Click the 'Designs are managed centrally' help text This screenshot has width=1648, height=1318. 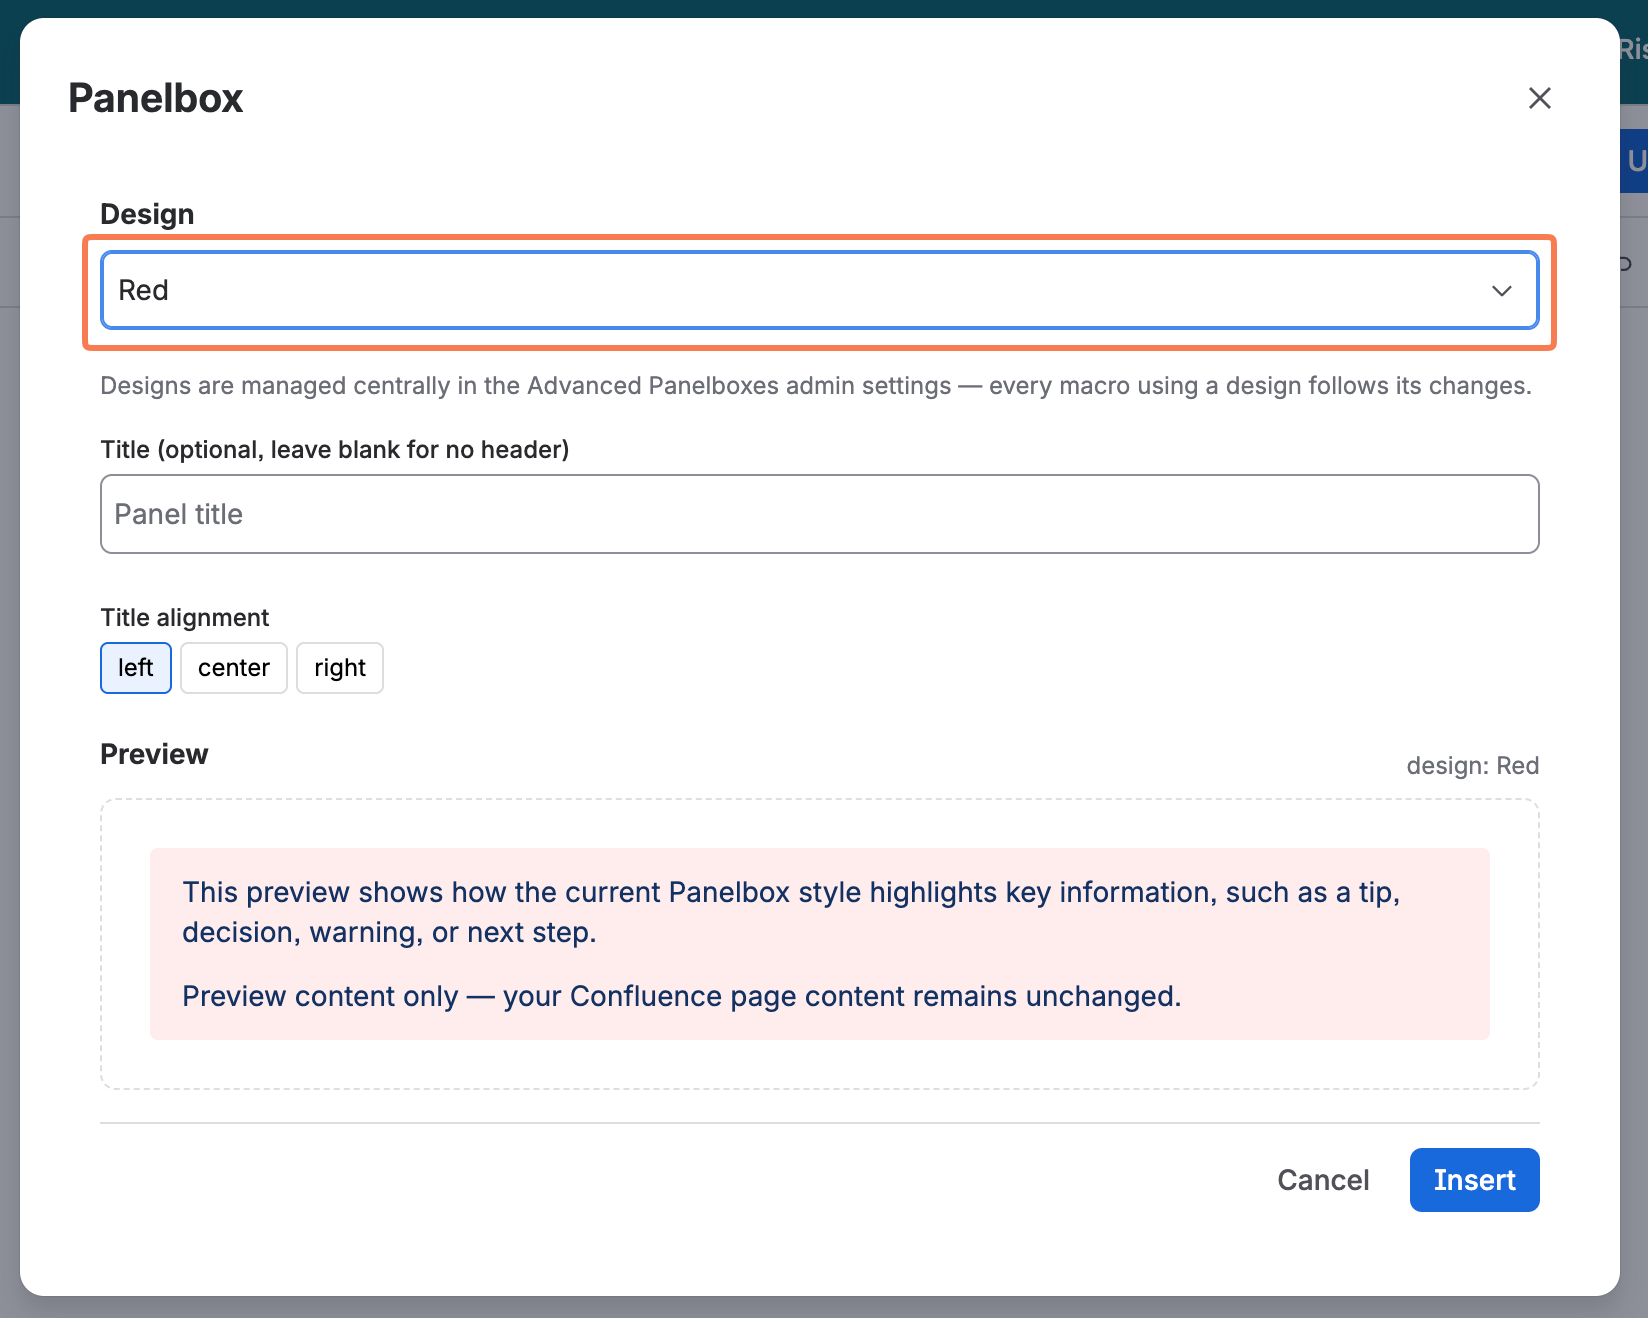tap(815, 386)
